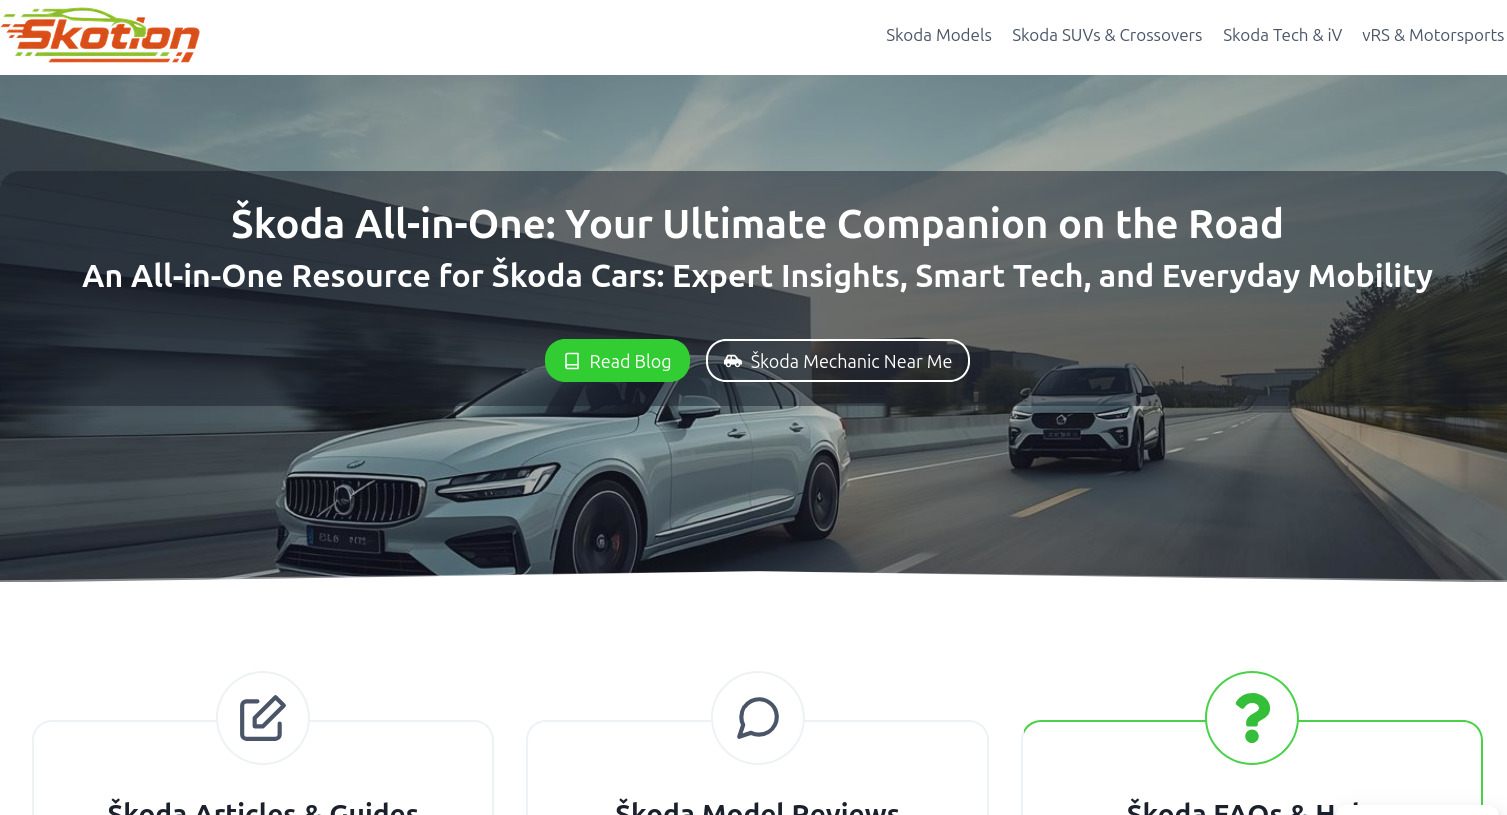
Task: Open Škoda Model Reviews card heading
Action: click(x=757, y=806)
